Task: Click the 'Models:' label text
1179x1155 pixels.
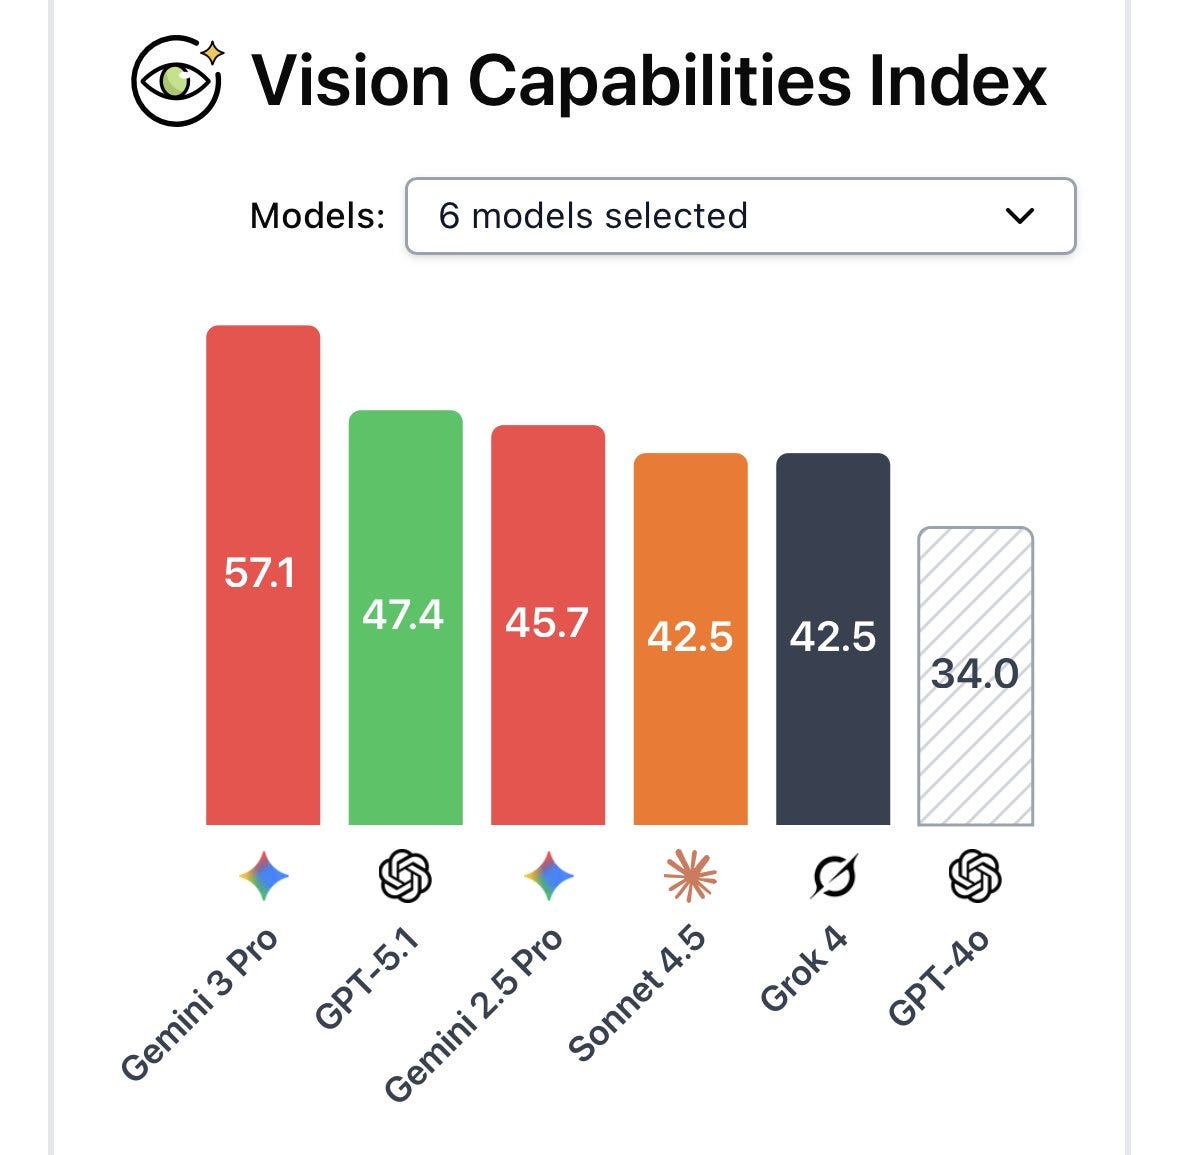Action: (317, 217)
